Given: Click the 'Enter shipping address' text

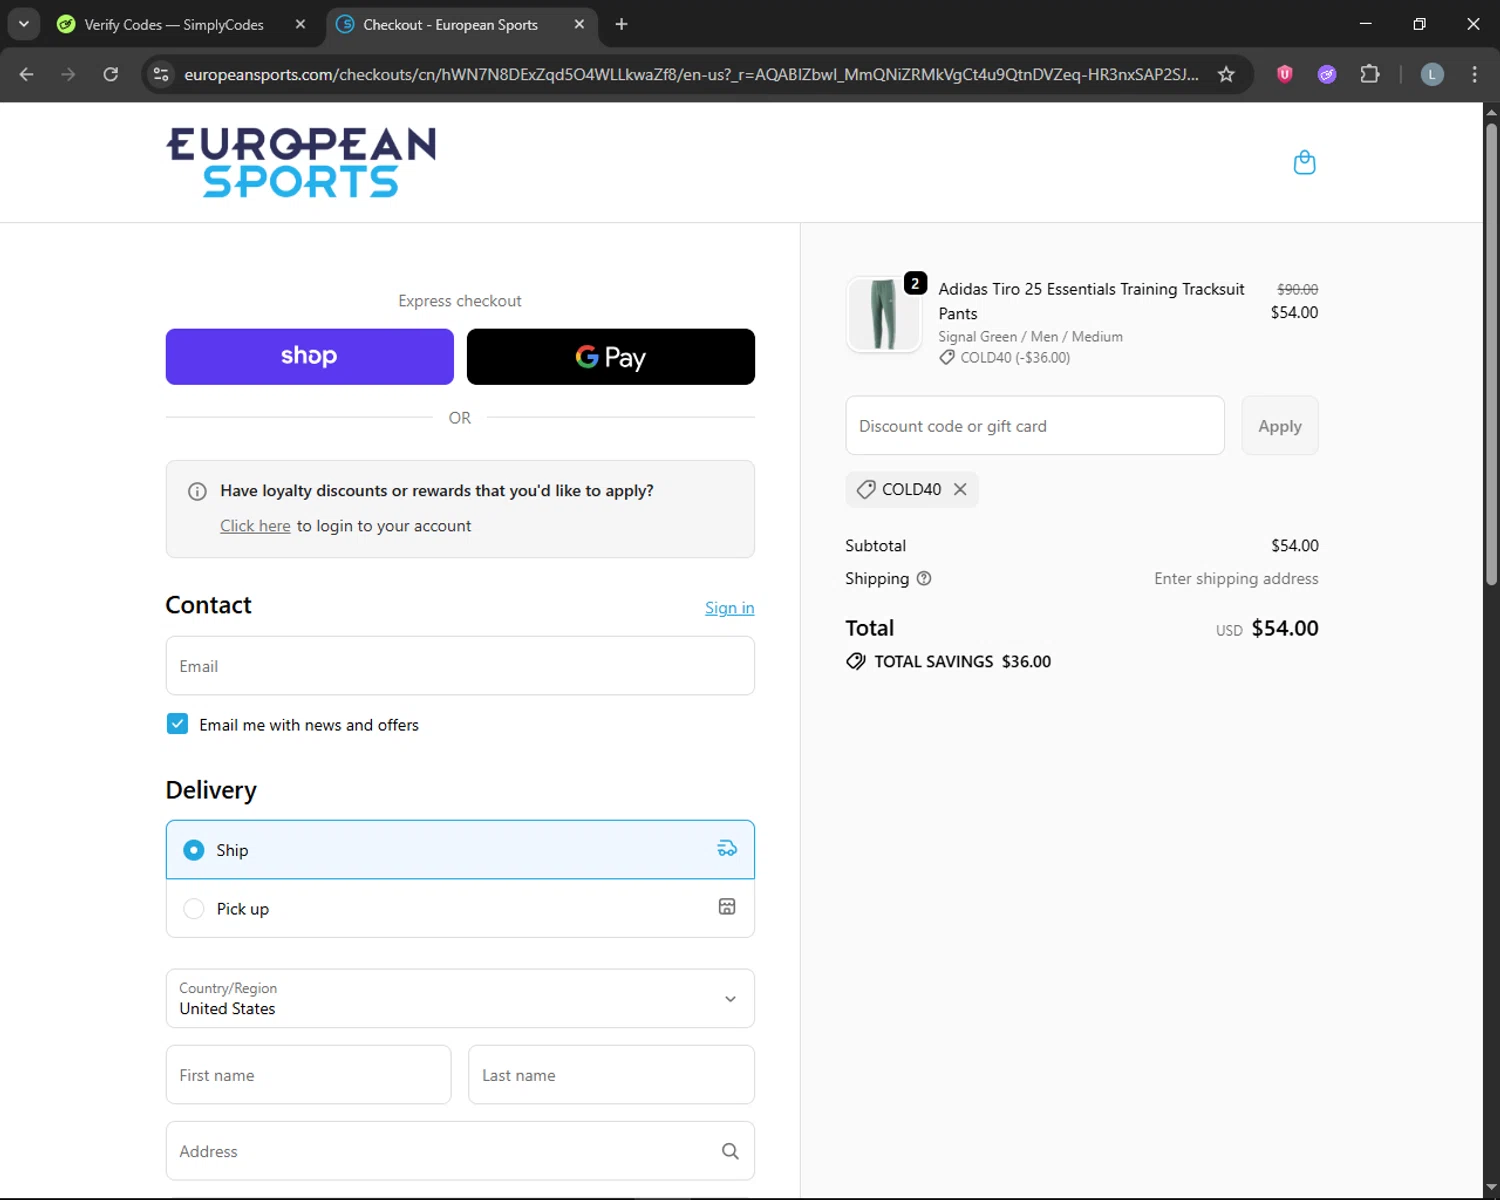Looking at the screenshot, I should (x=1236, y=578).
